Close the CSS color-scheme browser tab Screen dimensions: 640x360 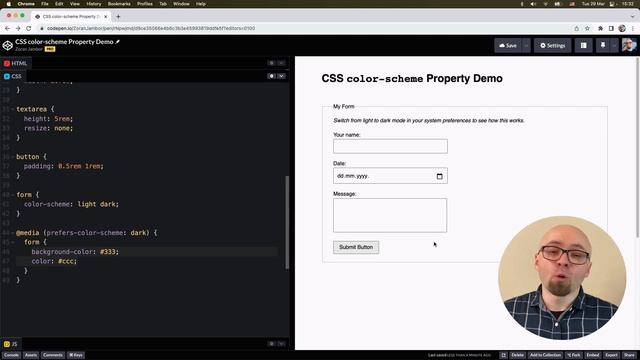(x=105, y=17)
